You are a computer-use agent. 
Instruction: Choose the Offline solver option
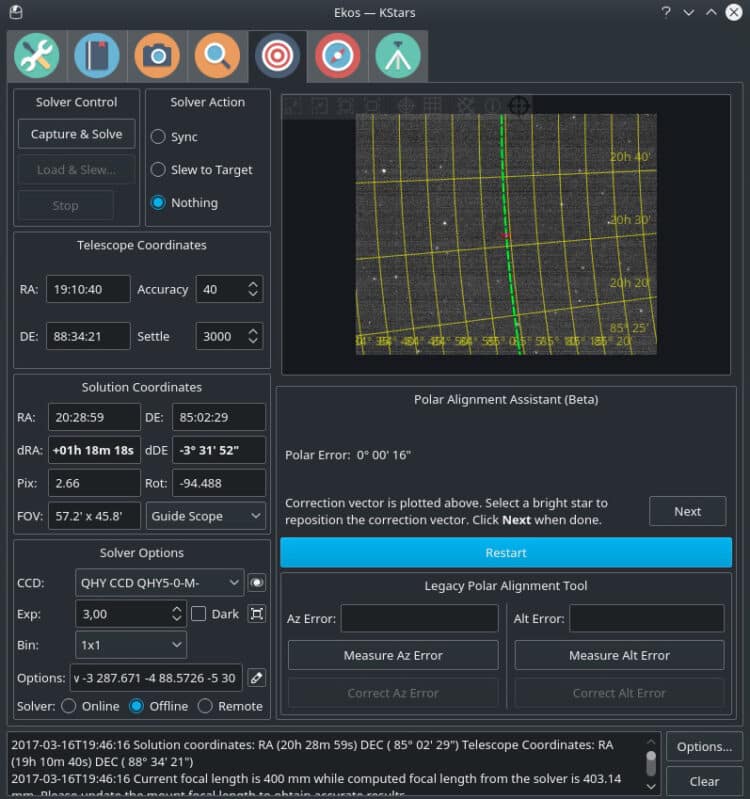pos(158,706)
